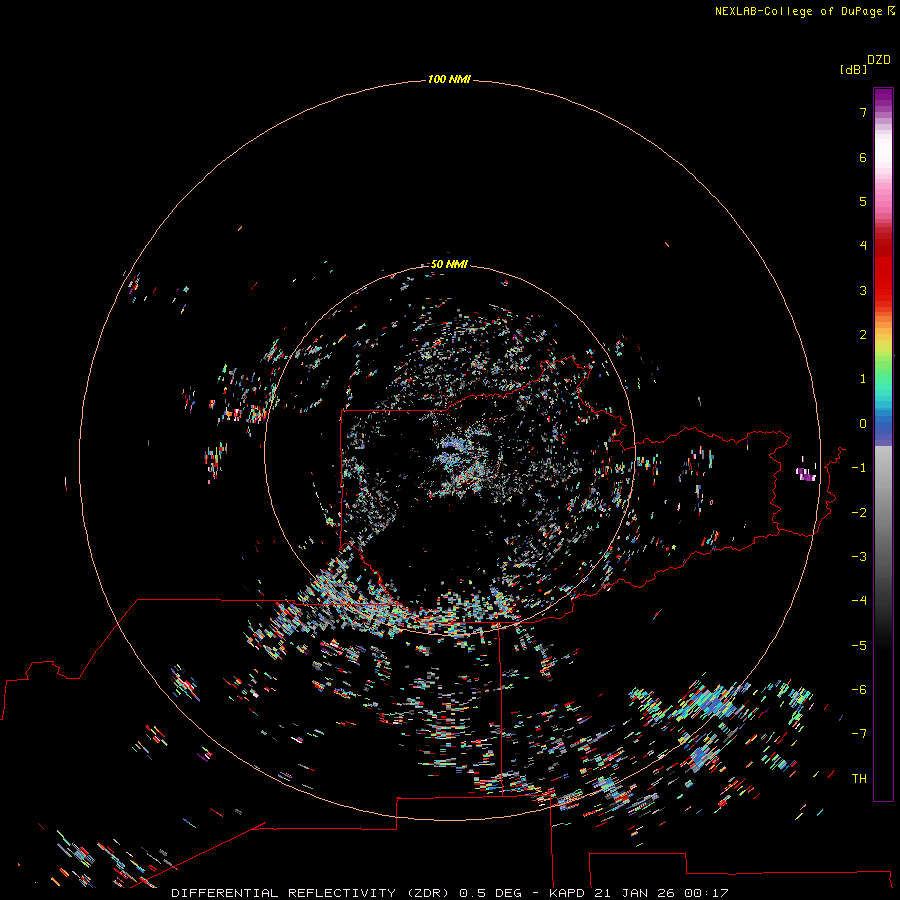This screenshot has width=900, height=900.
Task: Pick the white band of the color bar
Action: coord(883,150)
